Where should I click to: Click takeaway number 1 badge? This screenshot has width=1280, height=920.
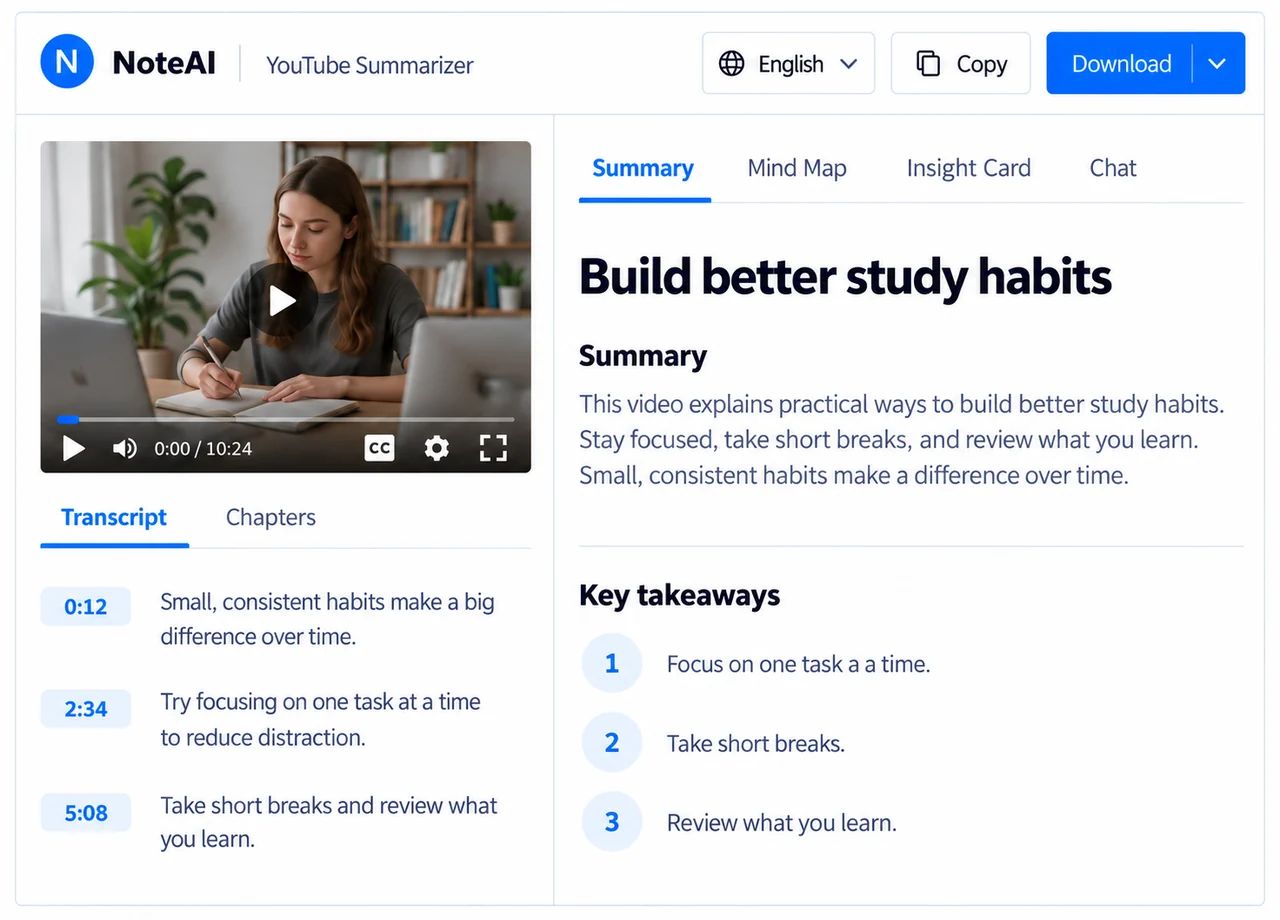(x=612, y=663)
